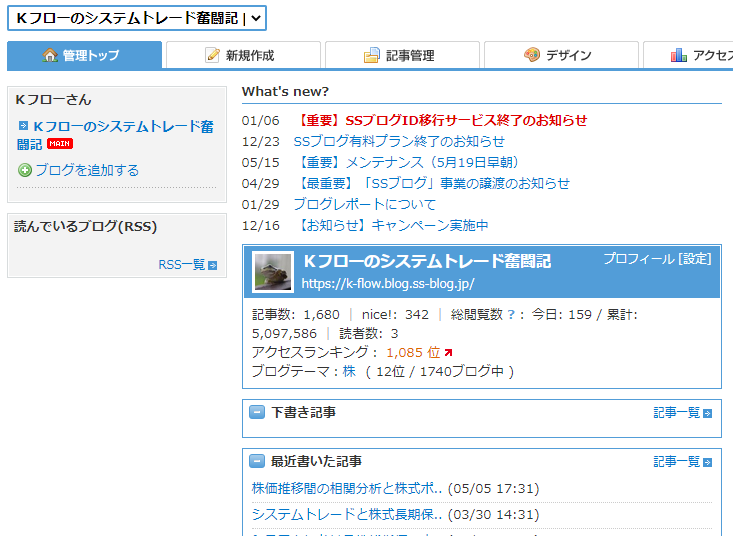Image resolution: width=733 pixels, height=536 pixels.
Task: Open article 株価推移間の相関分析と株式ポ..
Action: pos(347,489)
